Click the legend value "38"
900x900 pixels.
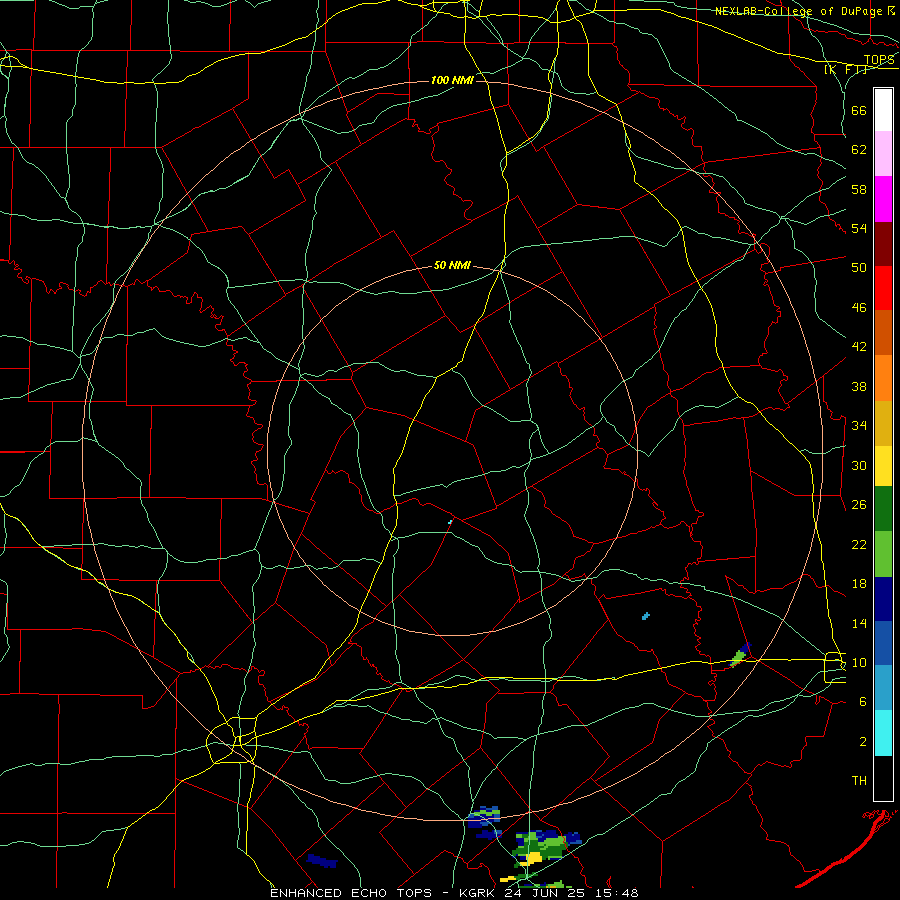tap(859, 386)
